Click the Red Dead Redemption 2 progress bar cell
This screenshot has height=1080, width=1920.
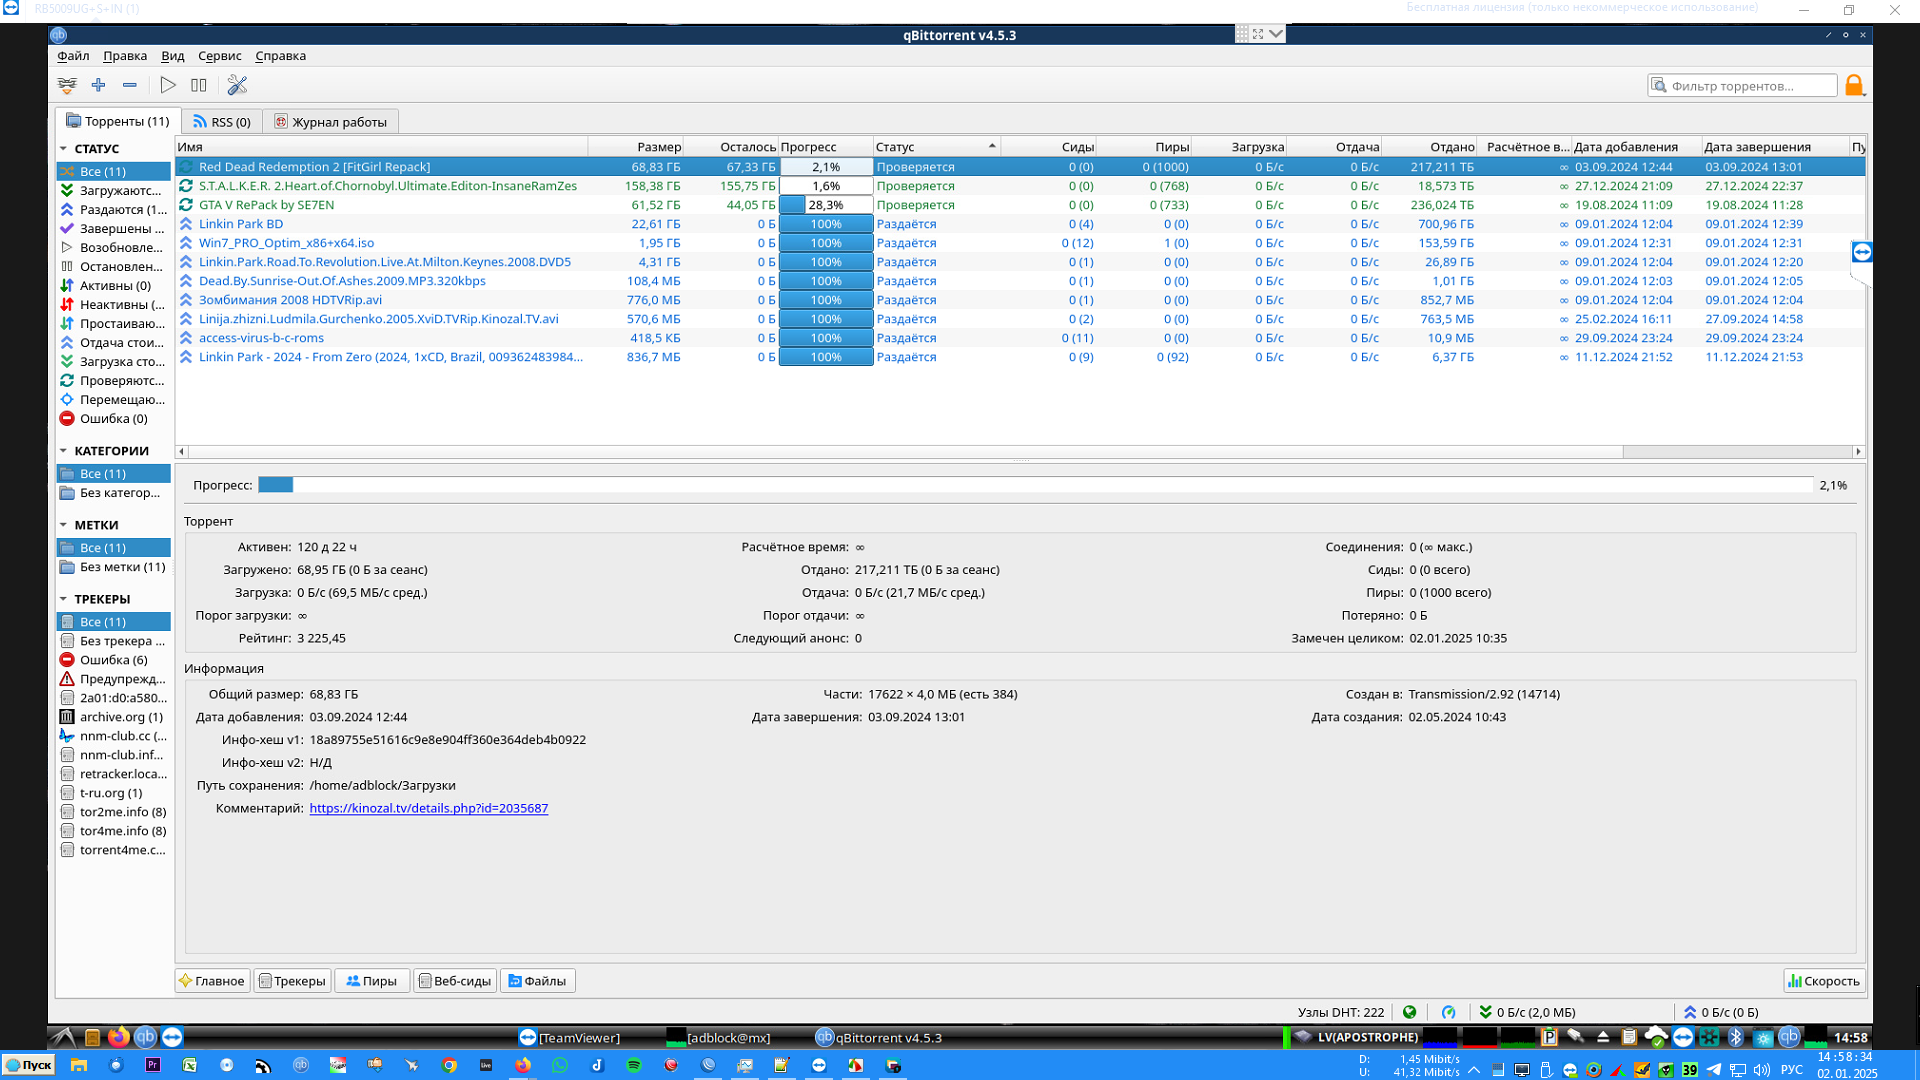point(826,167)
